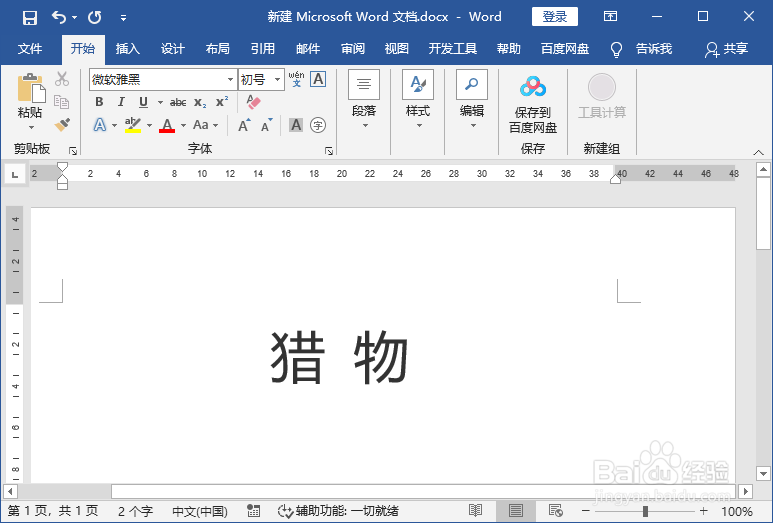
Task: Toggle Underline formatting
Action: (x=143, y=102)
